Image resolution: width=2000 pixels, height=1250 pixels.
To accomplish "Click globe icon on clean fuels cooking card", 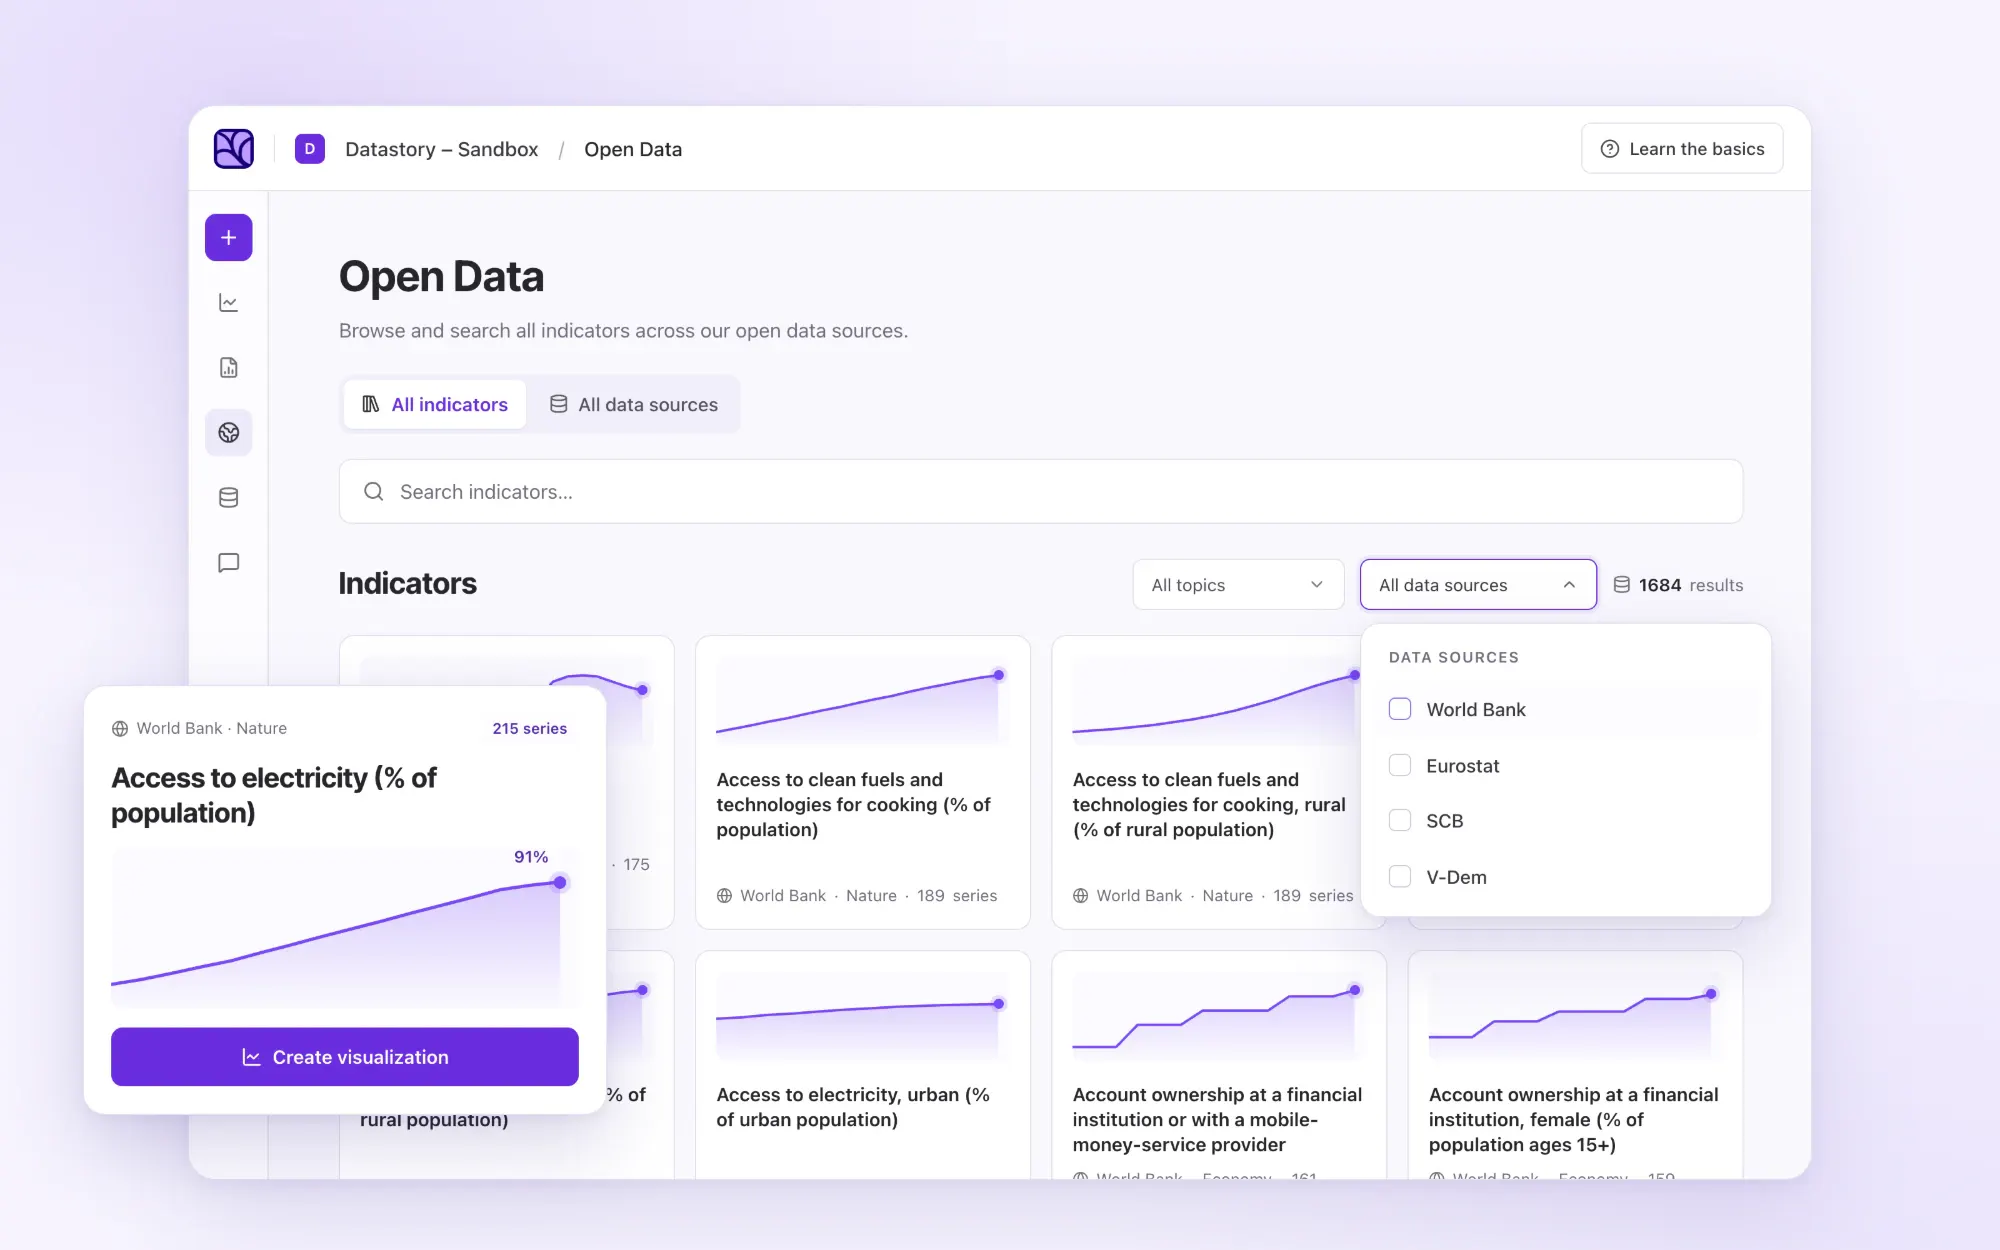I will [x=725, y=896].
